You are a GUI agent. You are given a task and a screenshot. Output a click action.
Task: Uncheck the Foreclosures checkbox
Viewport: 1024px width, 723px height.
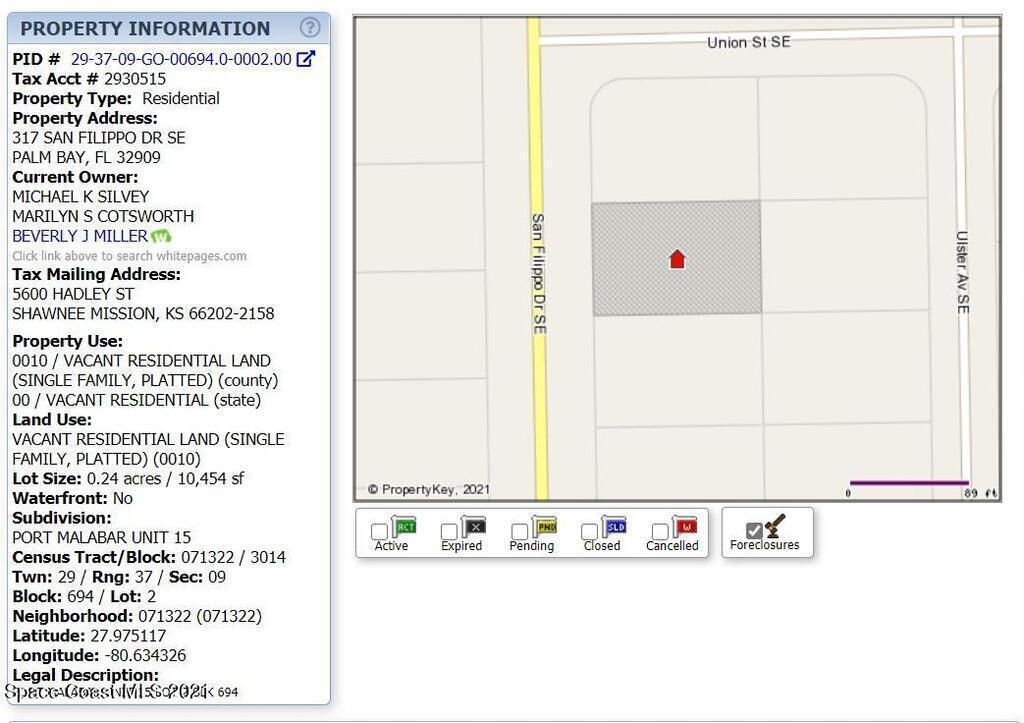(x=754, y=531)
